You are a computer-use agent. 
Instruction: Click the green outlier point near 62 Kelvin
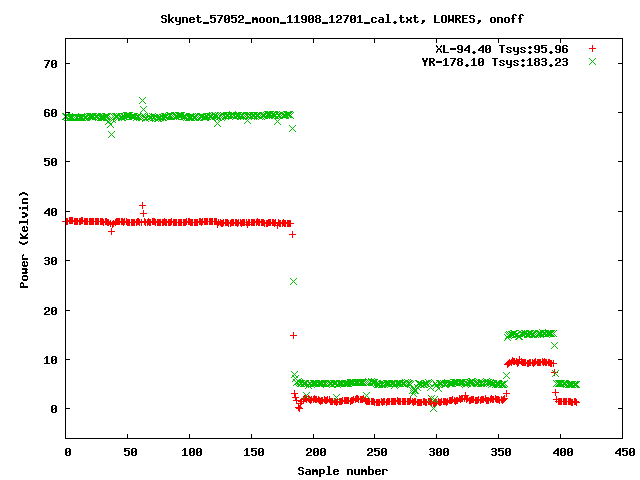(x=142, y=101)
